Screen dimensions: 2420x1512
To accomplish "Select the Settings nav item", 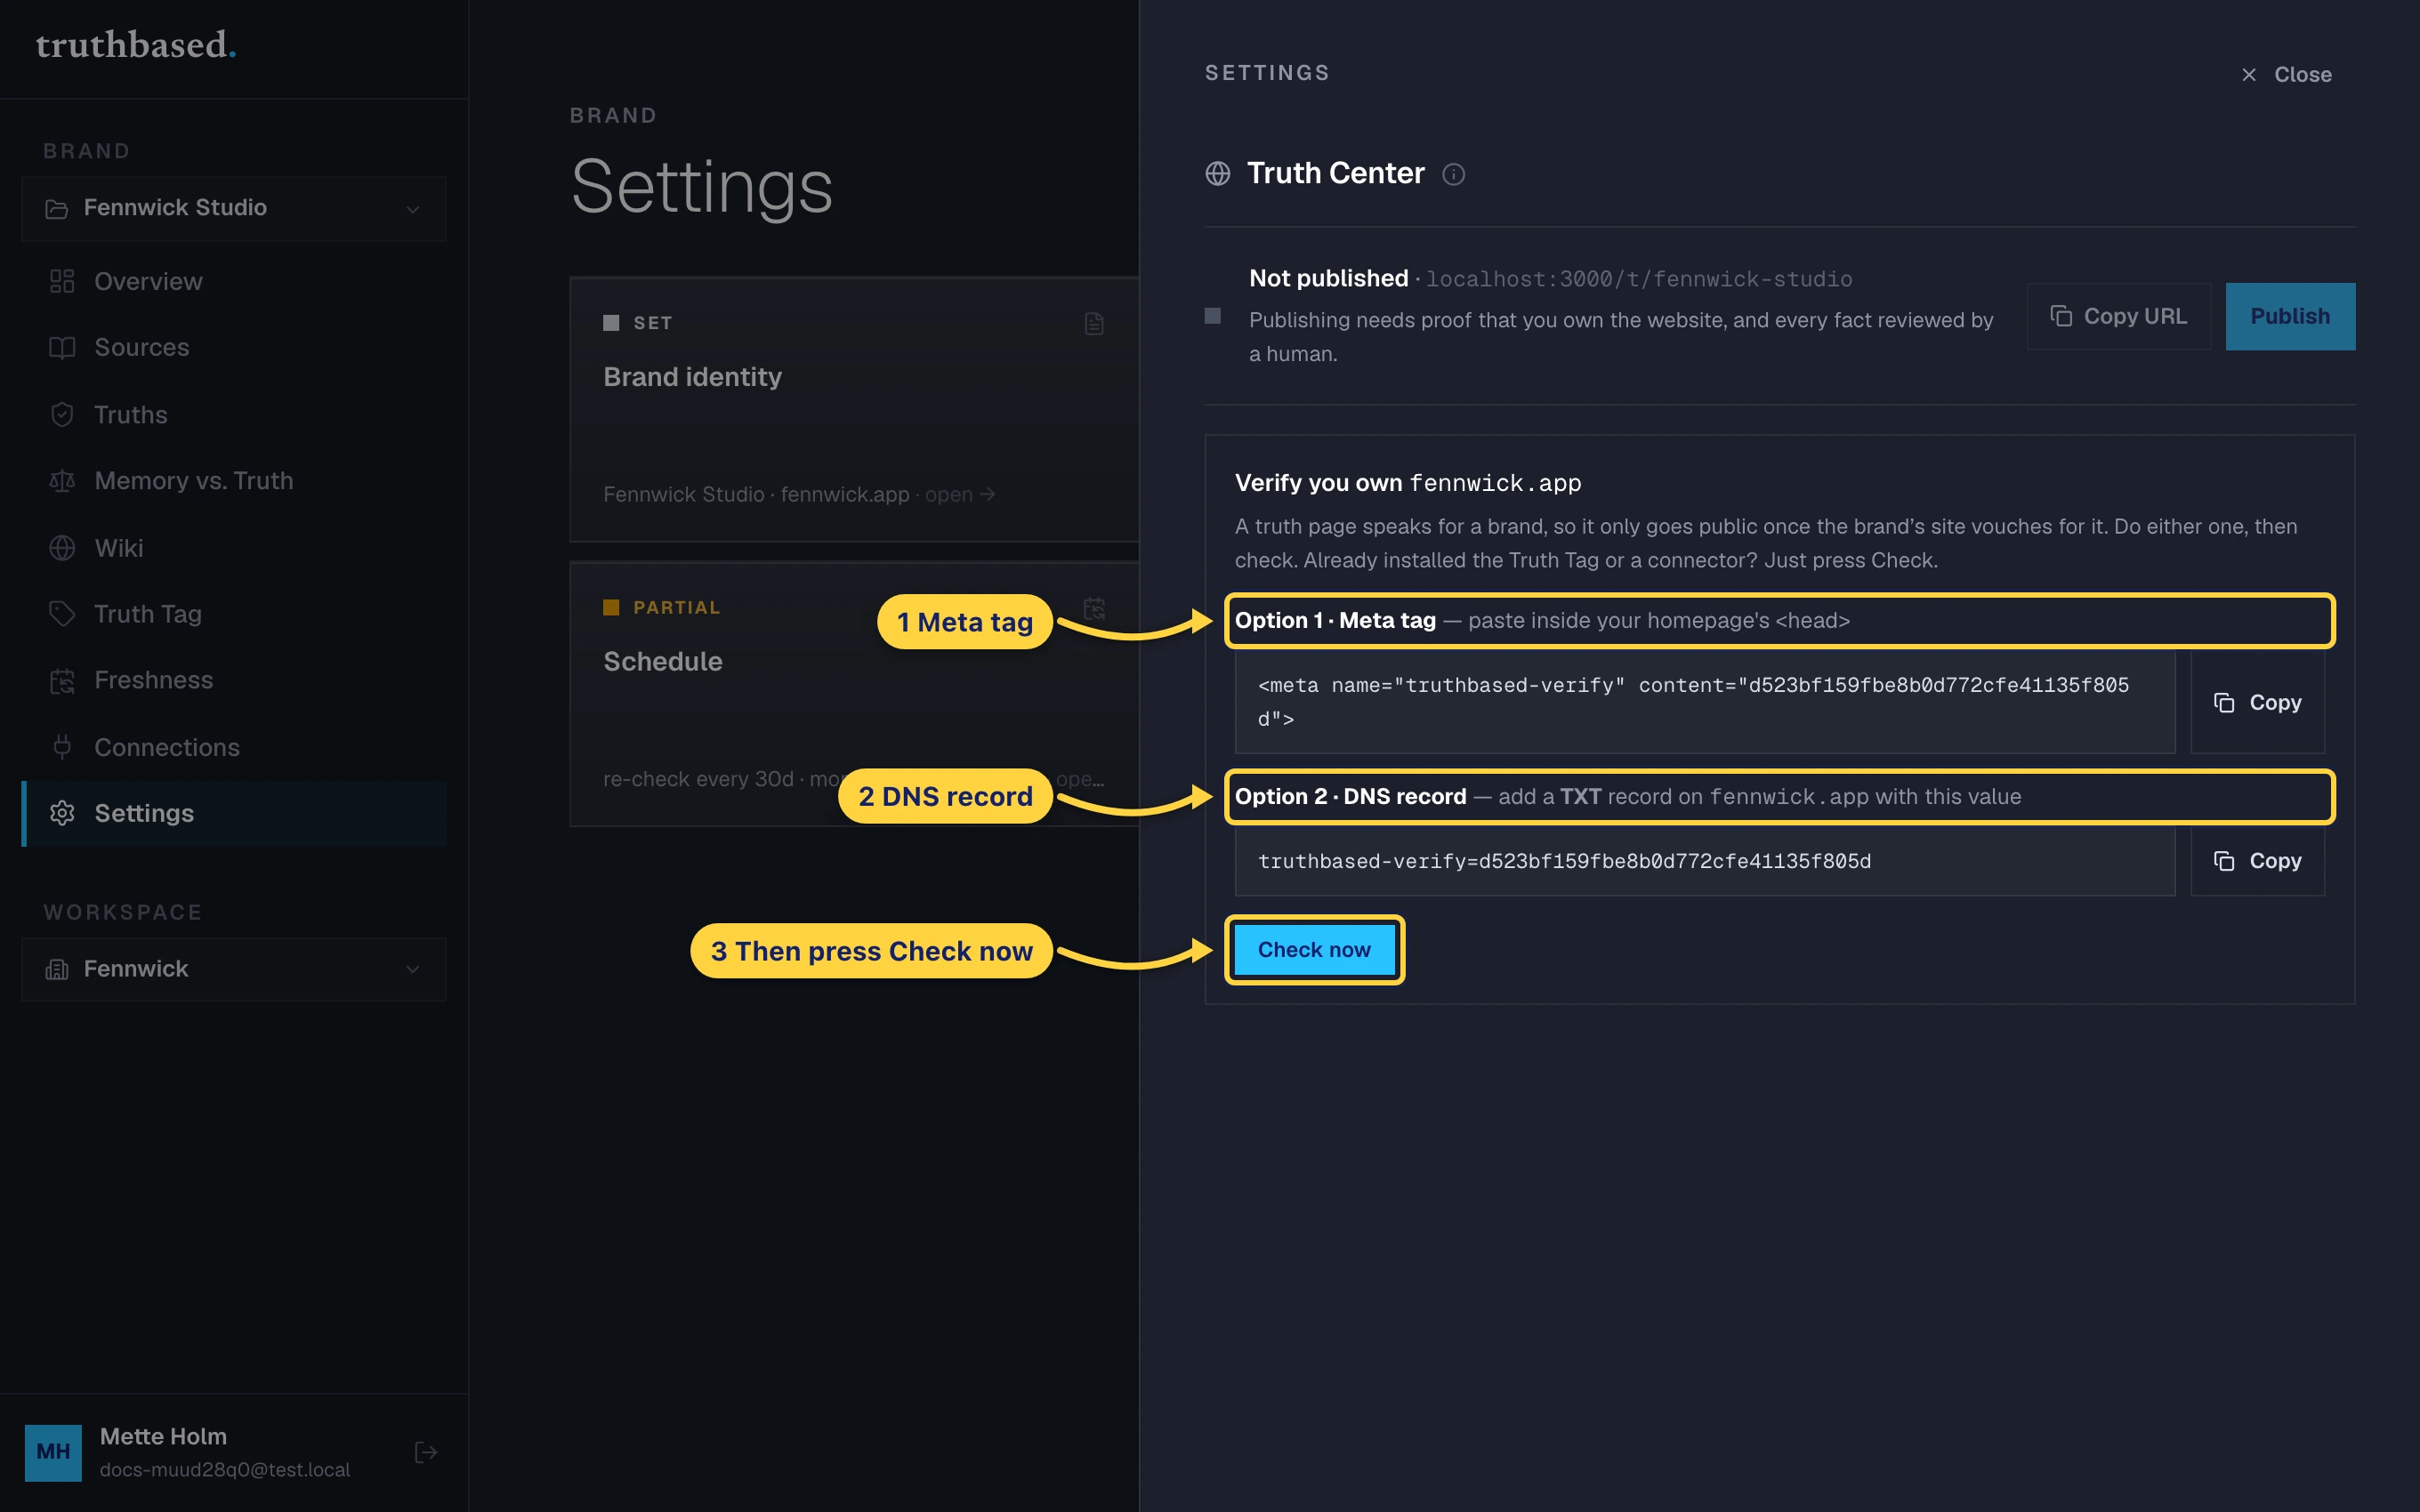I will point(234,813).
